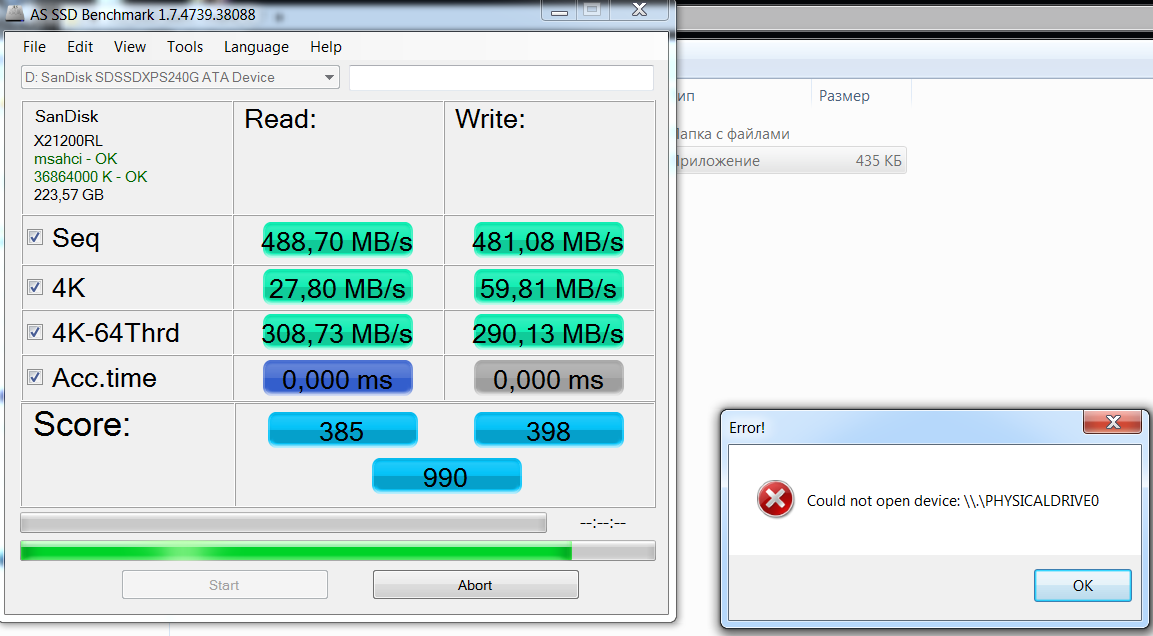
Task: Click the X21200RL firmware text
Action: tap(68, 140)
